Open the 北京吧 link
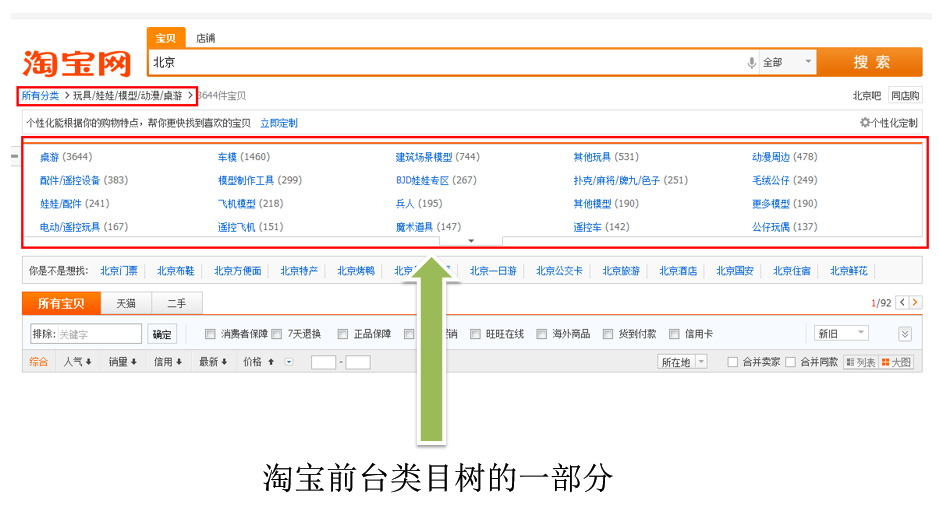The height and width of the screenshot is (510, 939). click(x=867, y=95)
